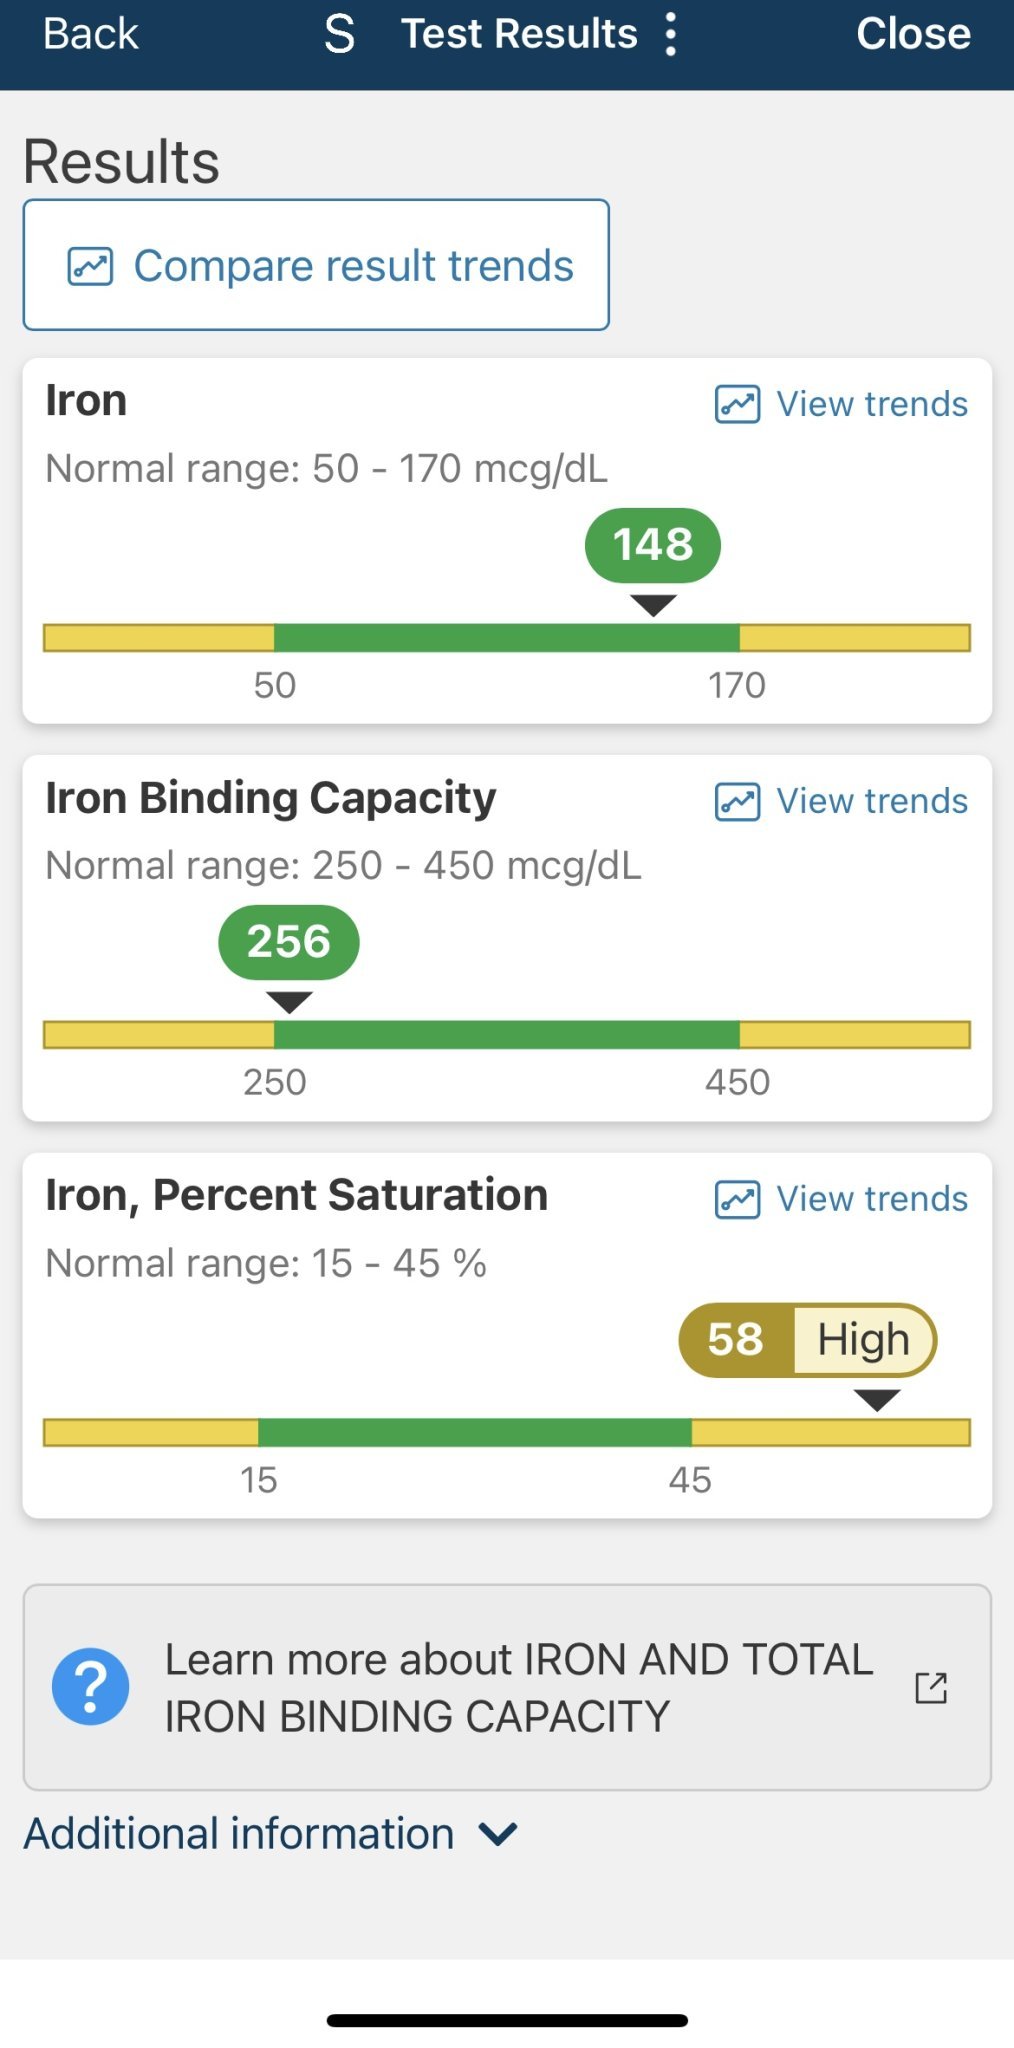
Task: Open Learn more about IRON AND TOTAL link
Action: pyautogui.click(x=518, y=1687)
